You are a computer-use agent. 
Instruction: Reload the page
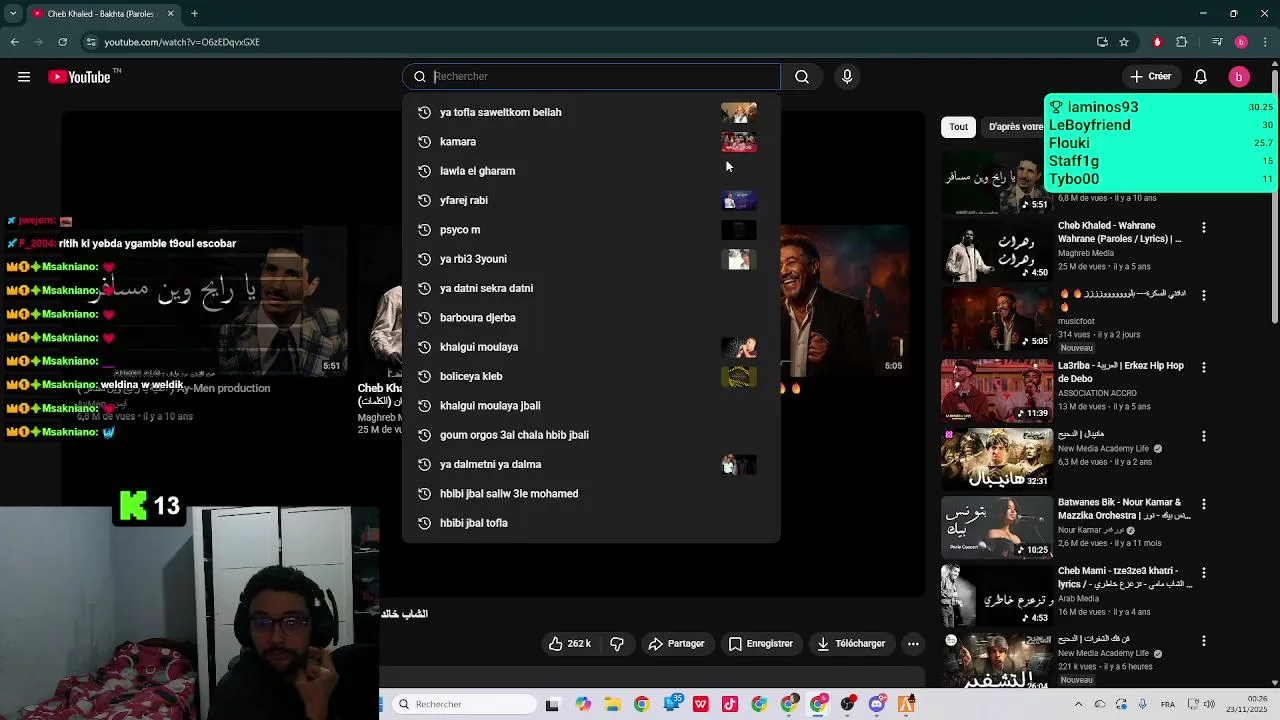pyautogui.click(x=62, y=42)
